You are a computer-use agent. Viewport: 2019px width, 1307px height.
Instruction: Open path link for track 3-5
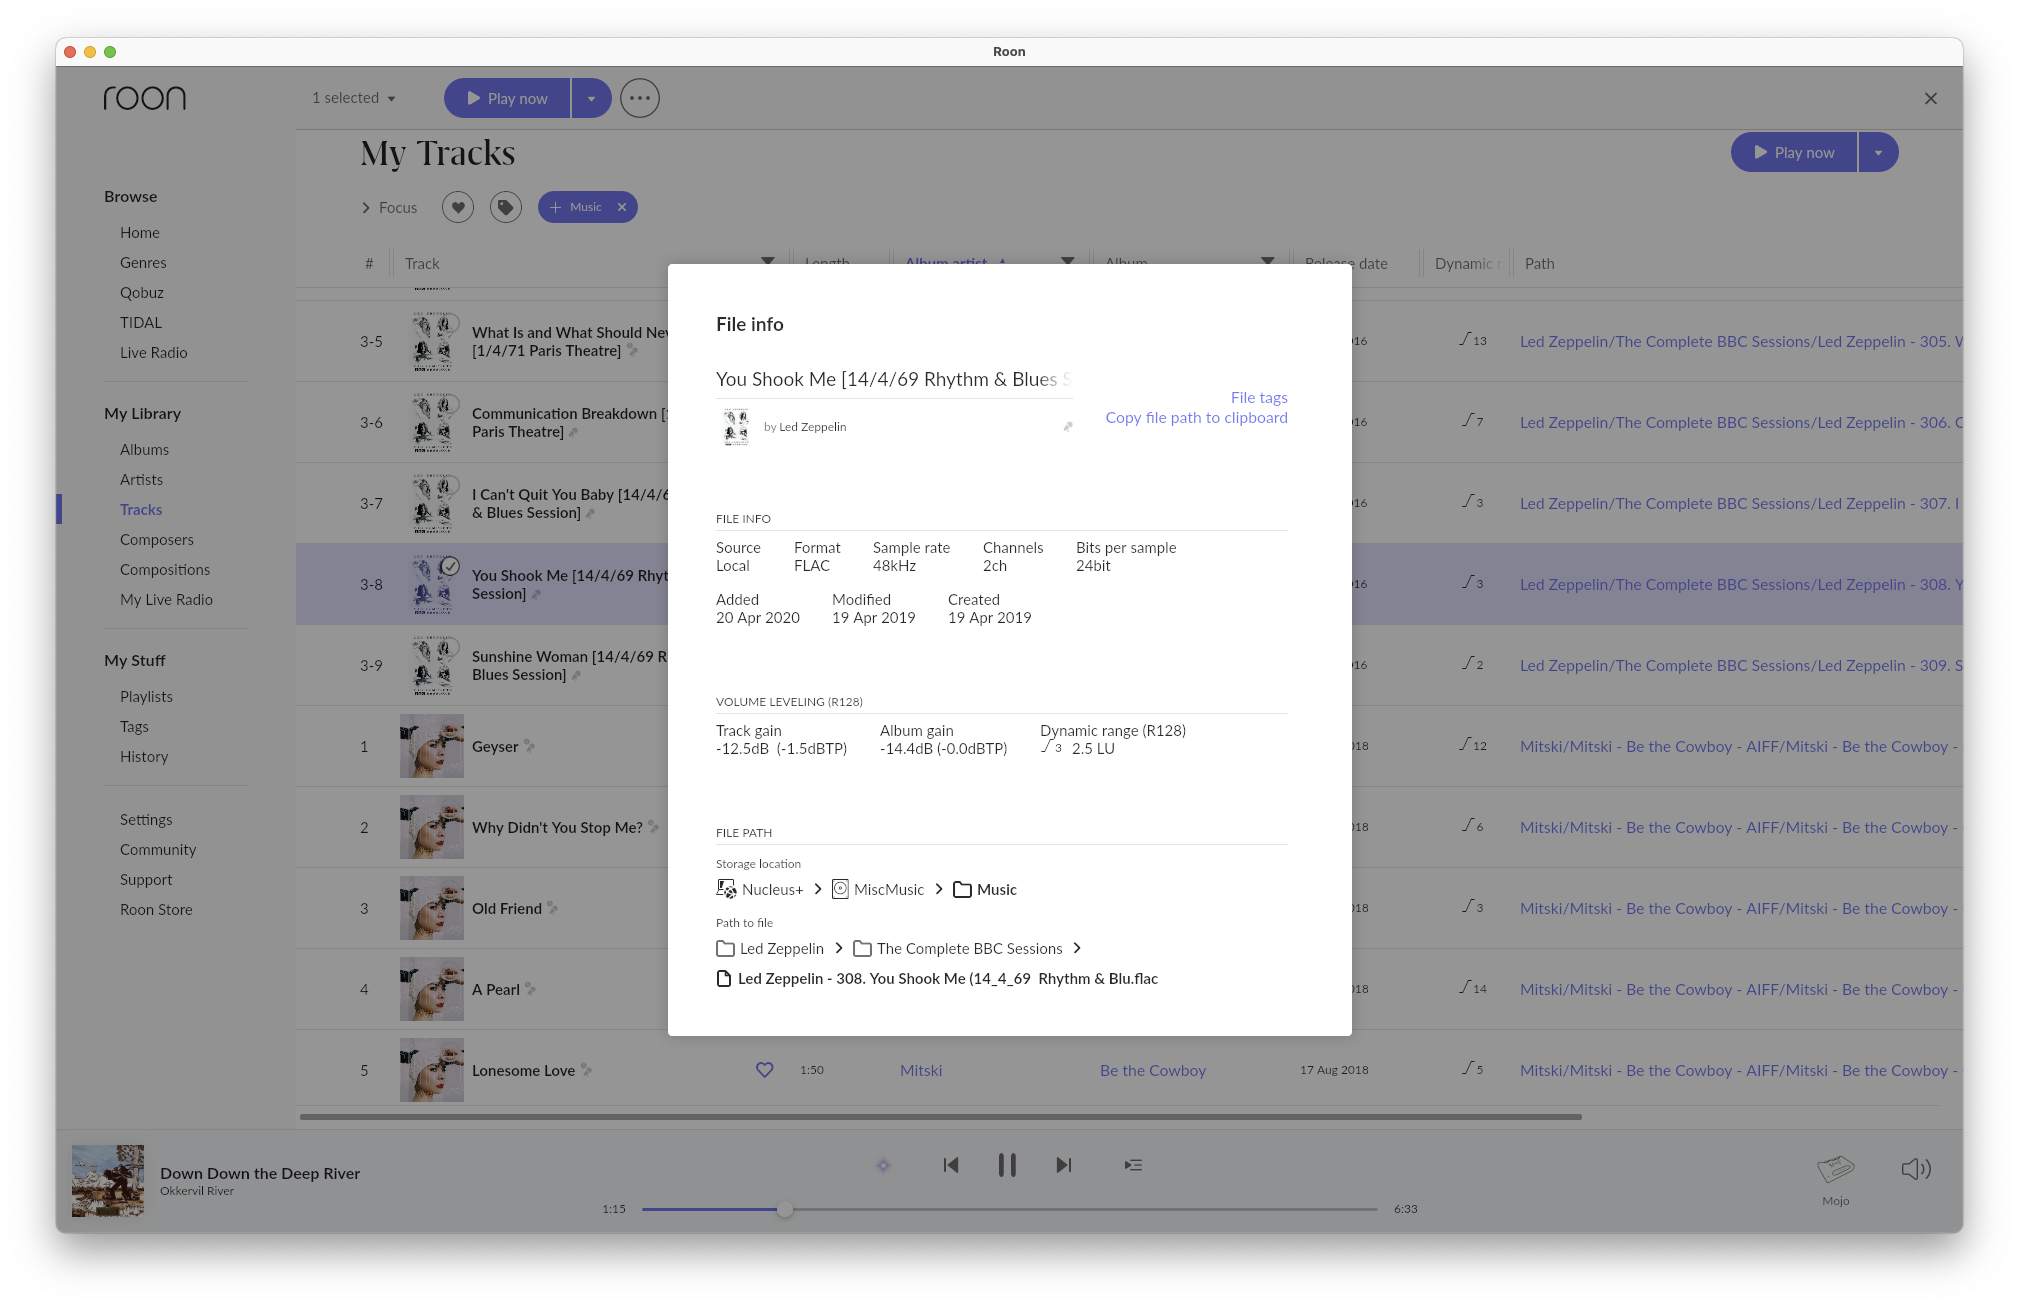pos(1740,341)
